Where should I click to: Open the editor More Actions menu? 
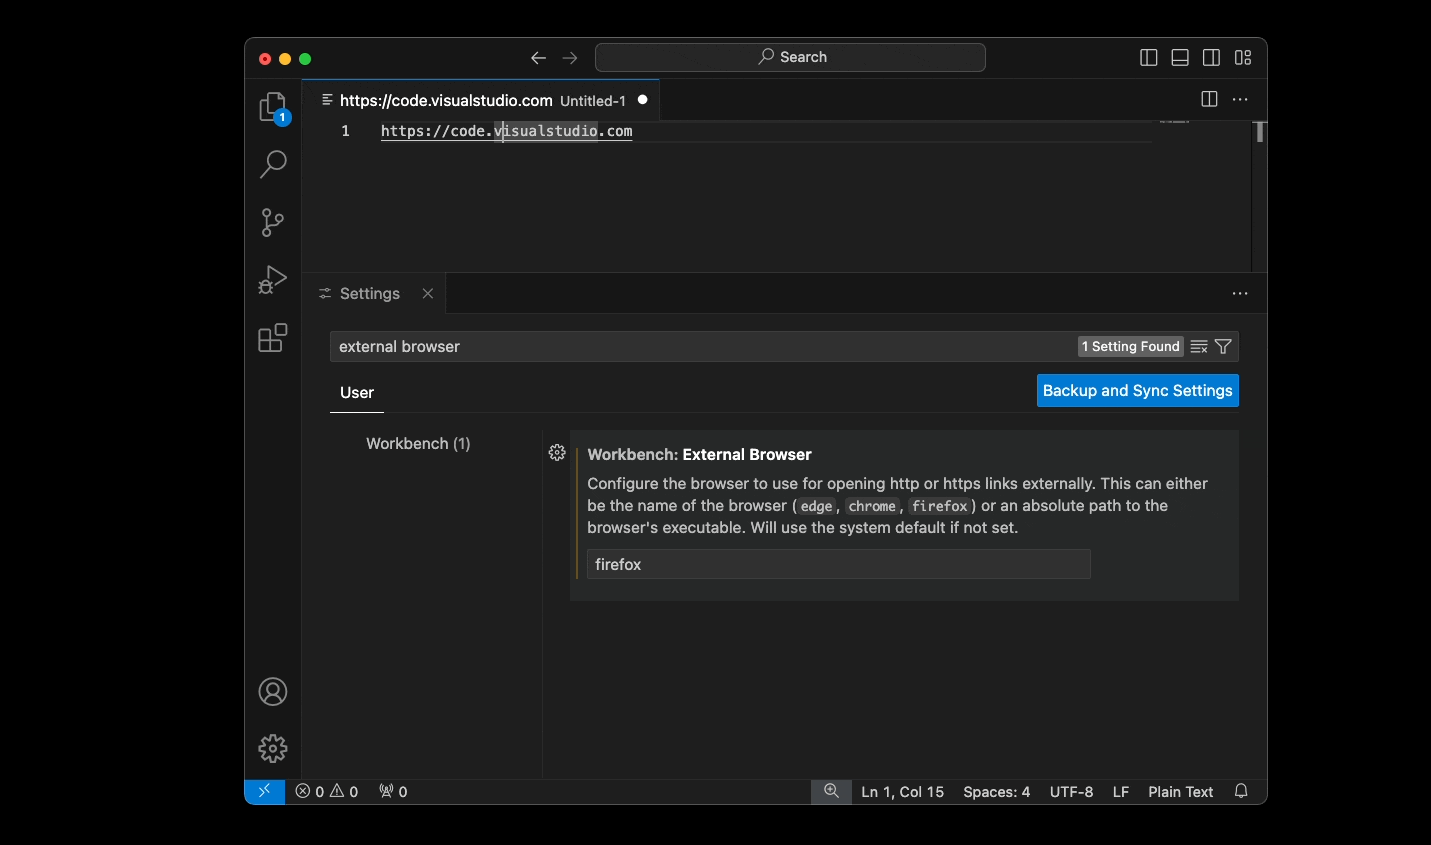(1240, 99)
